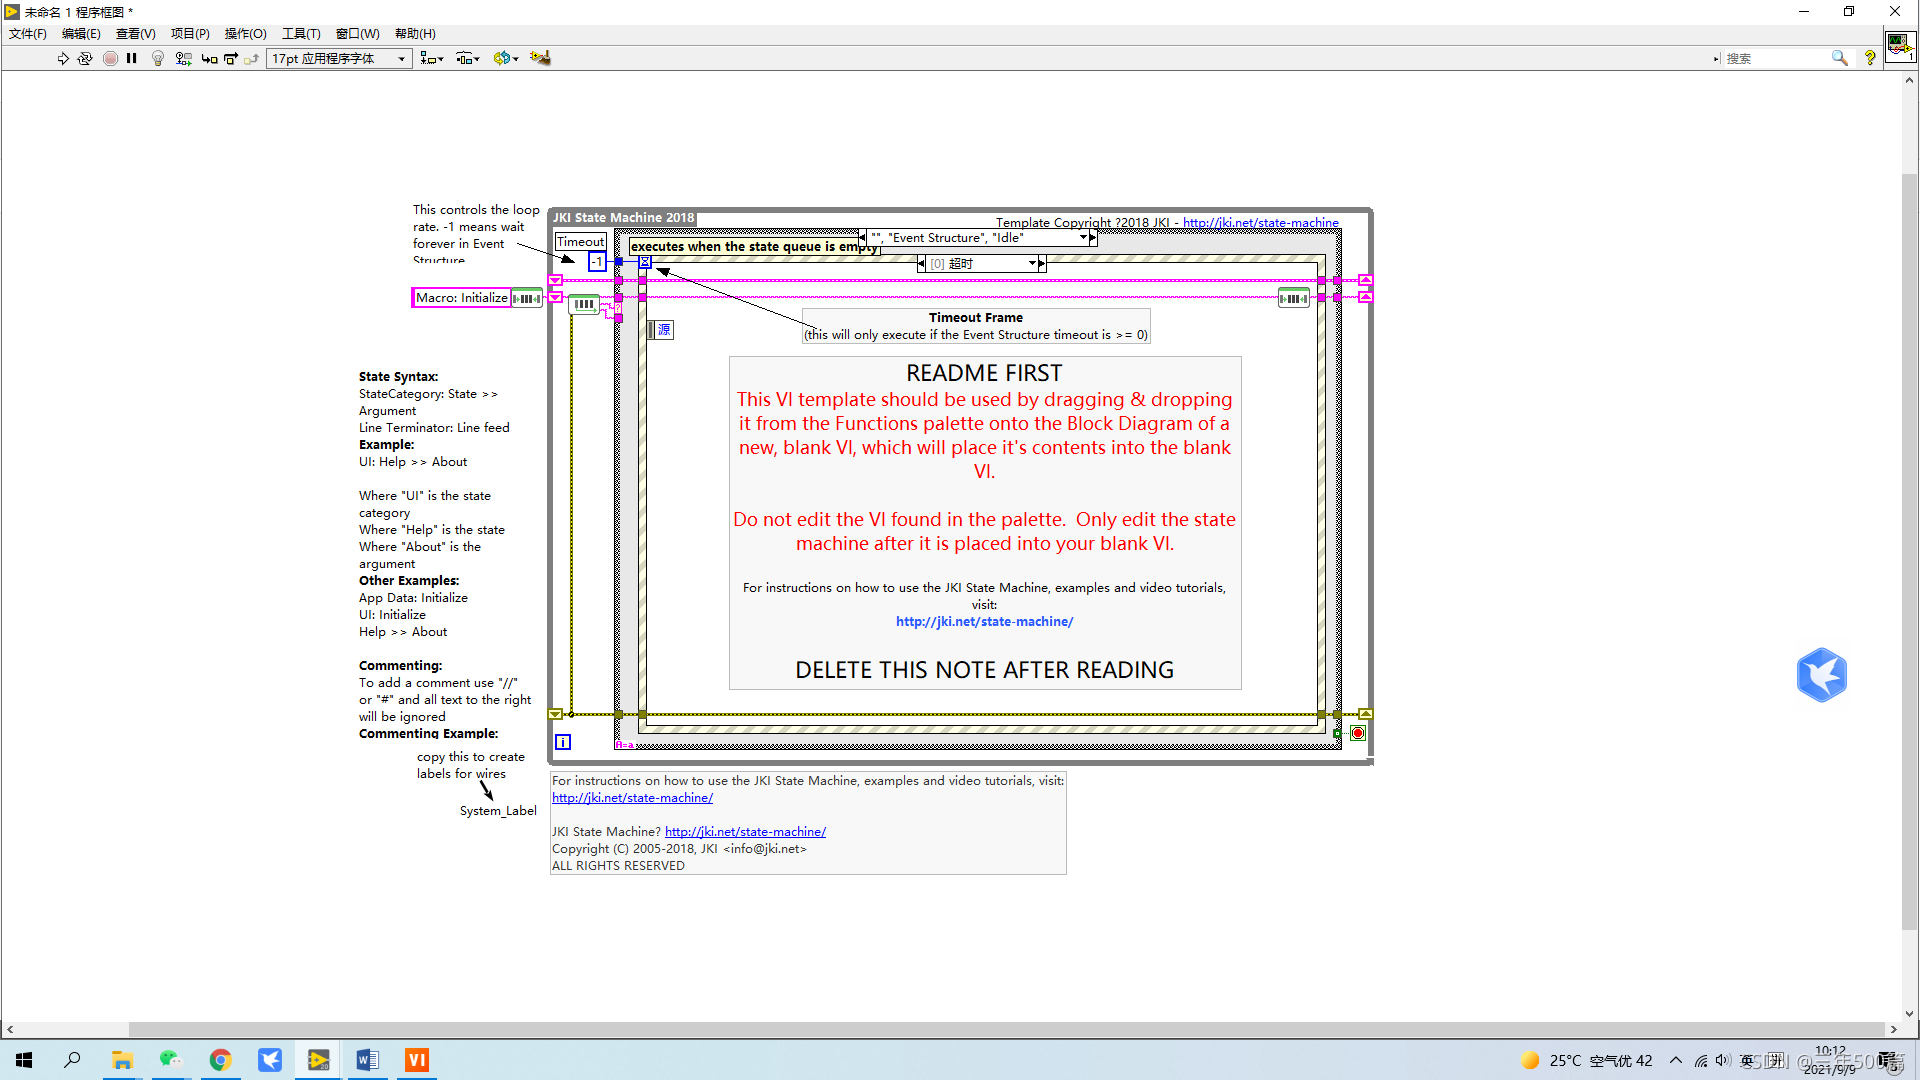Toggle Retain Wire Values

[x=183, y=59]
